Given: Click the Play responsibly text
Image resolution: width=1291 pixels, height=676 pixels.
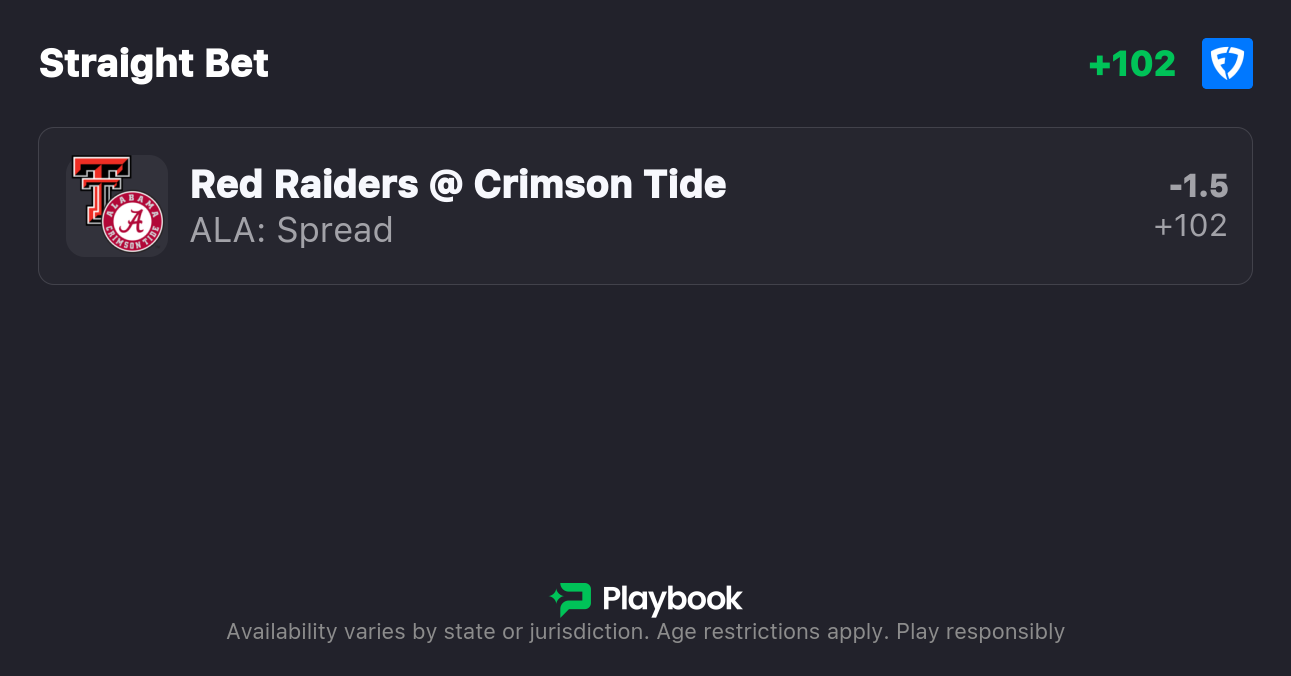Looking at the screenshot, I should coord(980,632).
